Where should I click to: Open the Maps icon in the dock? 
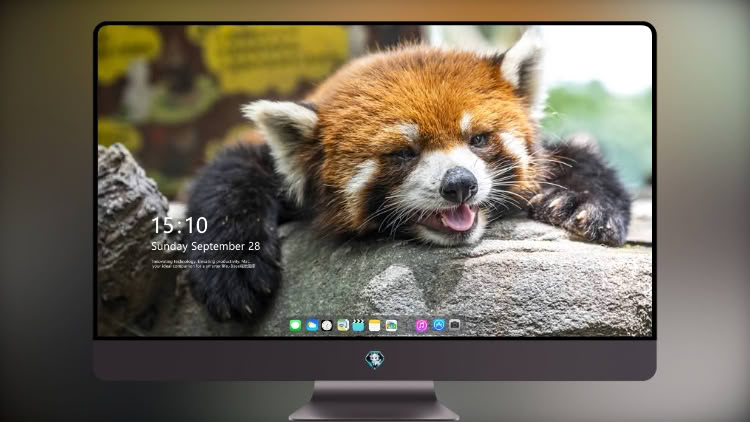[342, 325]
